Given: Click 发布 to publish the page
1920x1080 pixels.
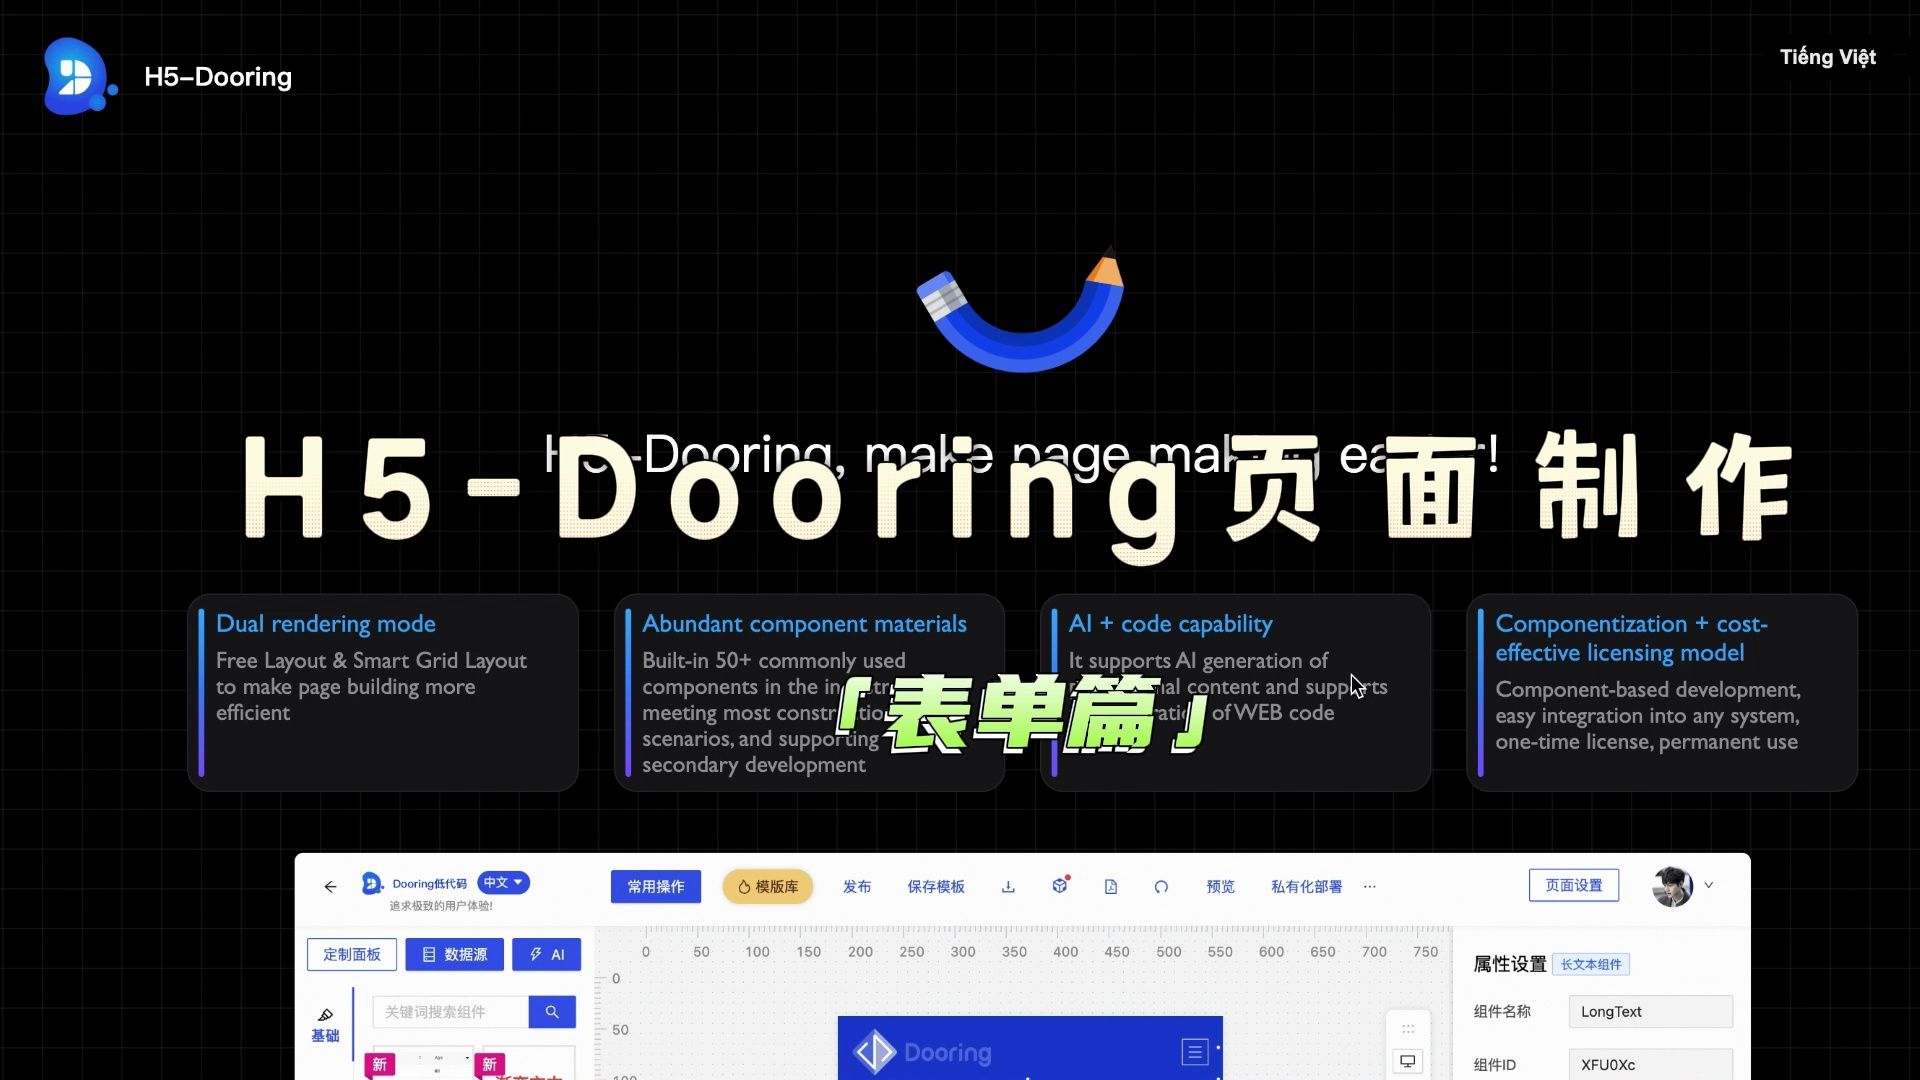Looking at the screenshot, I should point(857,887).
